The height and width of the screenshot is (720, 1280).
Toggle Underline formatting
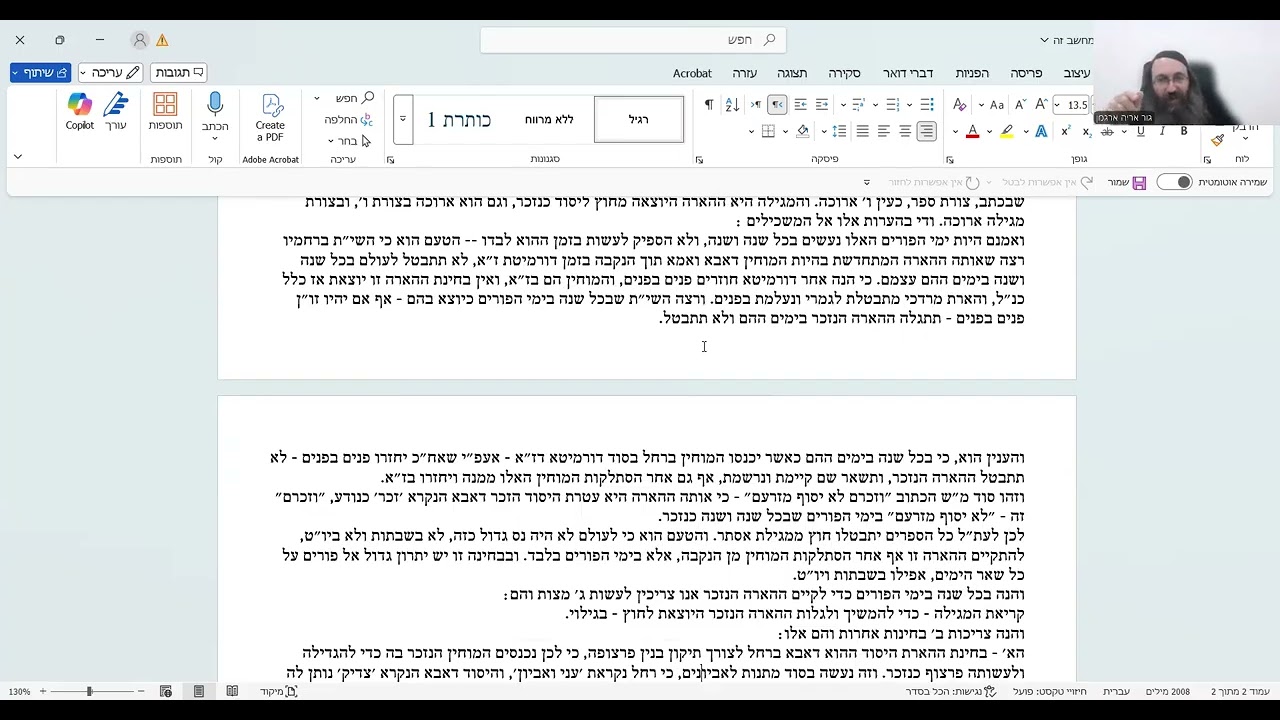[1141, 131]
